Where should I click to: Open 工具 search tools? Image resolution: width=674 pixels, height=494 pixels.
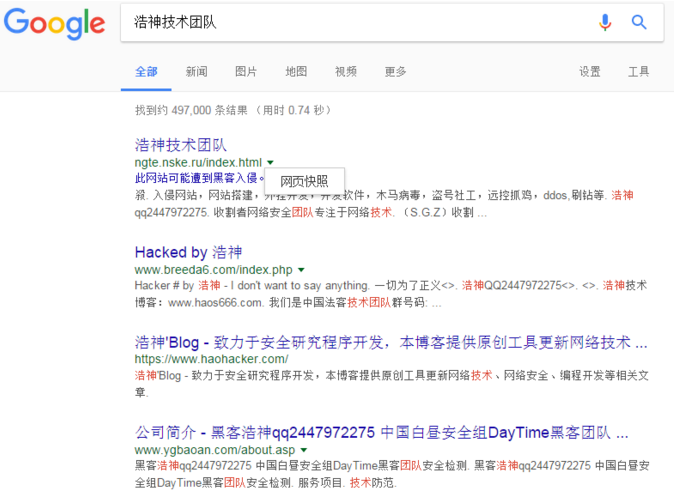point(639,71)
